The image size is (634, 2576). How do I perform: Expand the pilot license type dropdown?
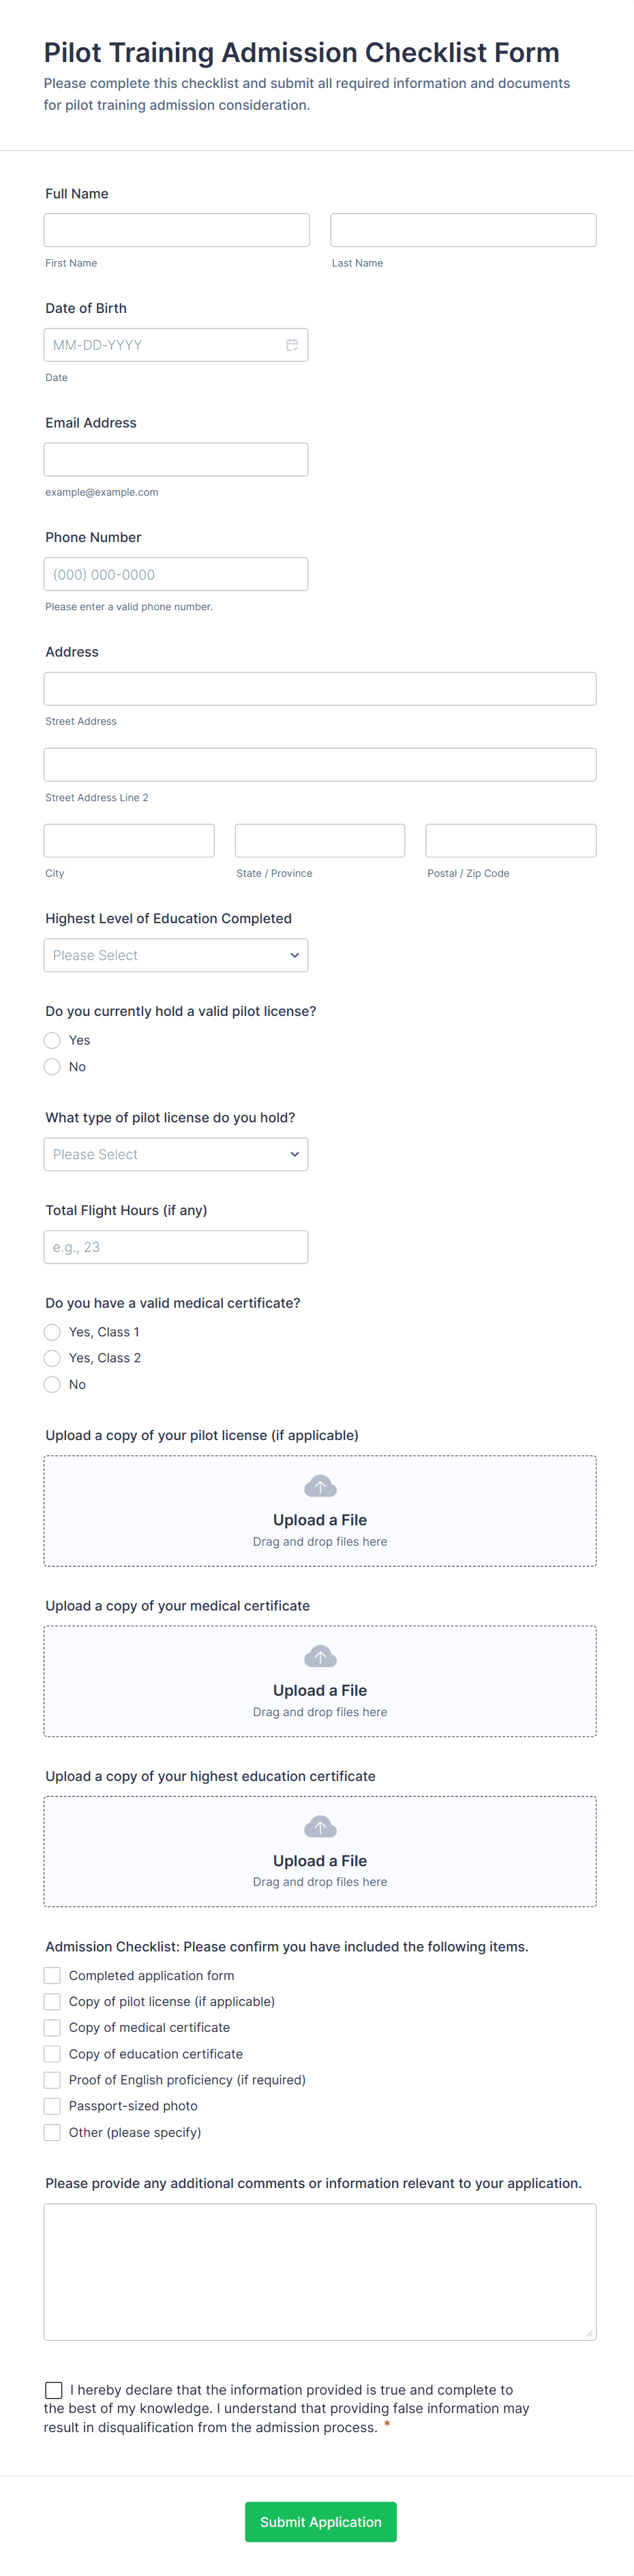click(x=176, y=1154)
